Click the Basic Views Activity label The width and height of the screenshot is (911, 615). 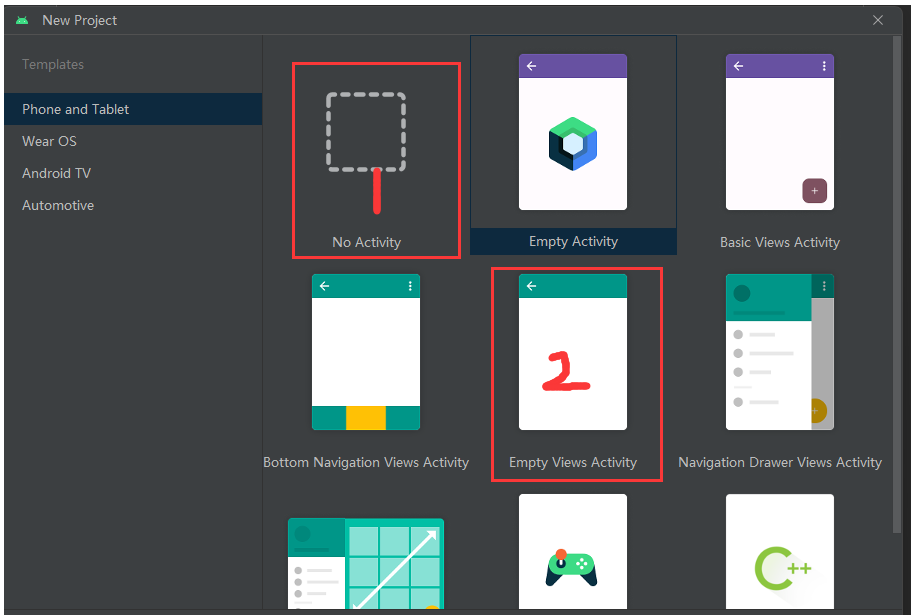[x=780, y=242]
